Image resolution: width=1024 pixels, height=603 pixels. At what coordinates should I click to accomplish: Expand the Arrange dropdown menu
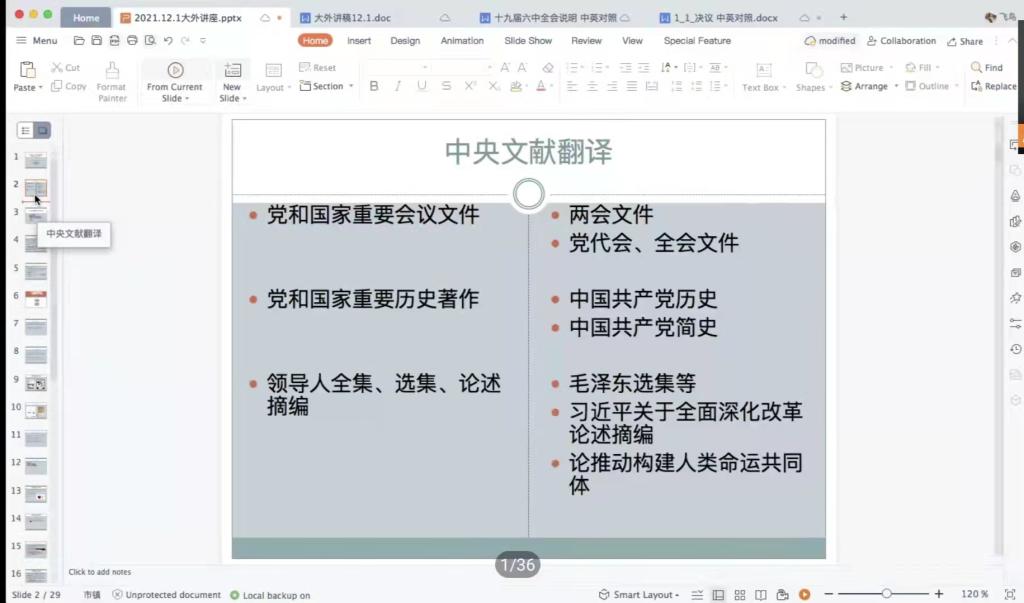point(866,87)
